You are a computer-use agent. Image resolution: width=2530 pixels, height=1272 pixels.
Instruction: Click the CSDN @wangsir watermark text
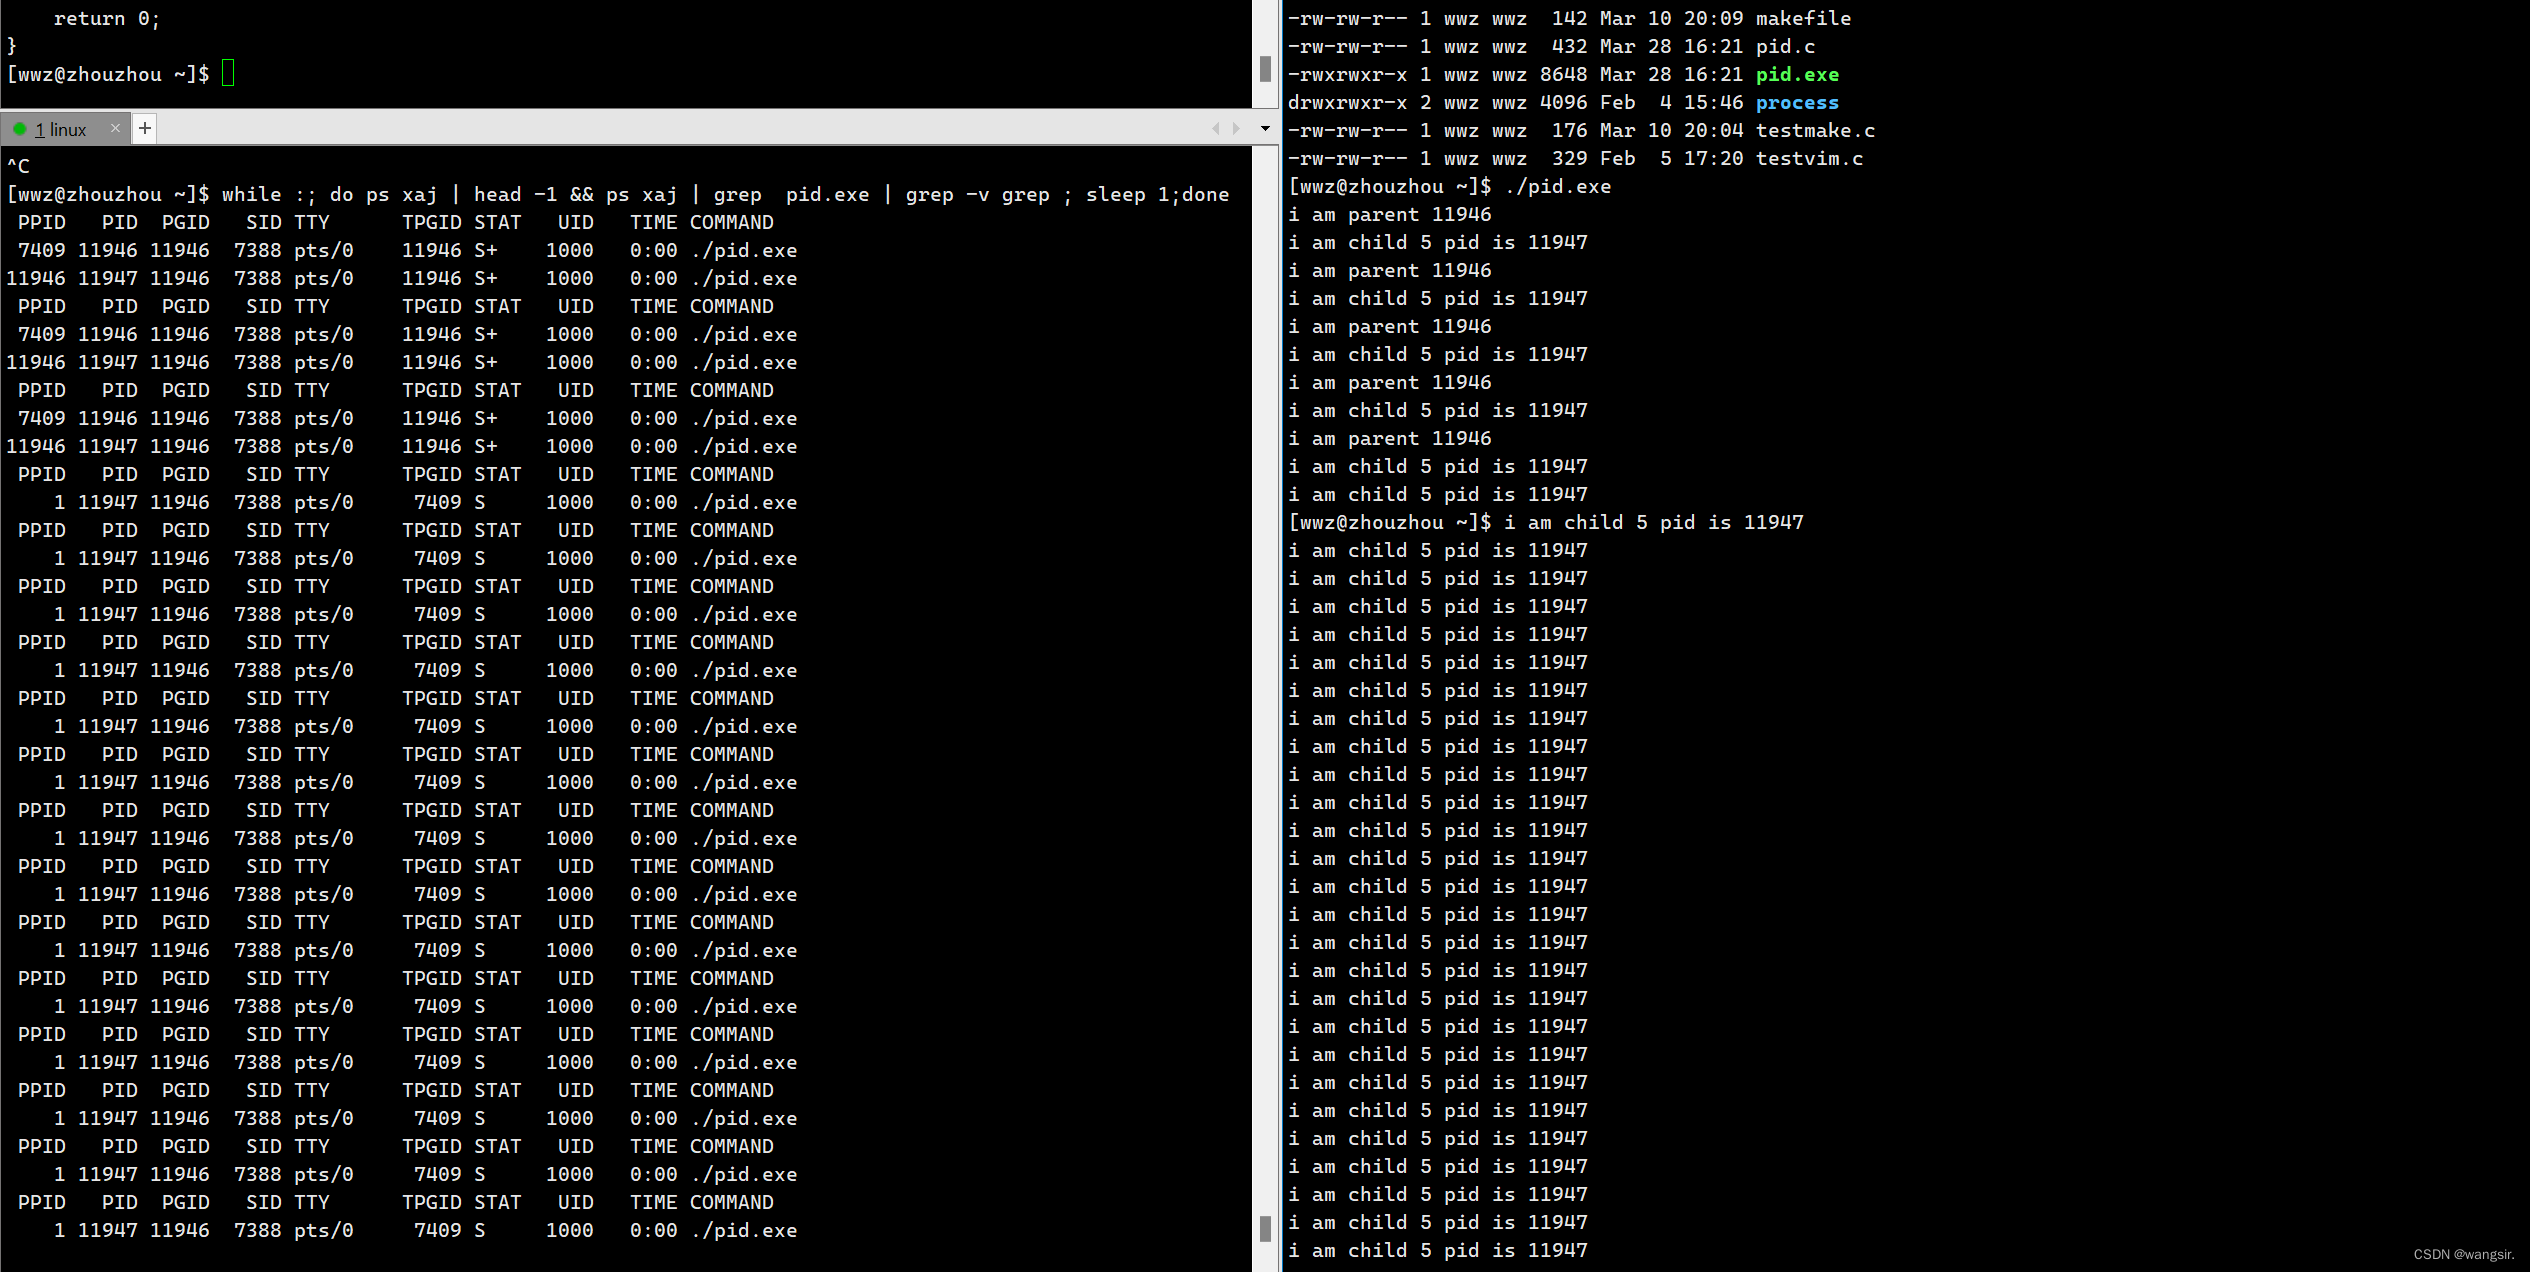click(x=2463, y=1254)
